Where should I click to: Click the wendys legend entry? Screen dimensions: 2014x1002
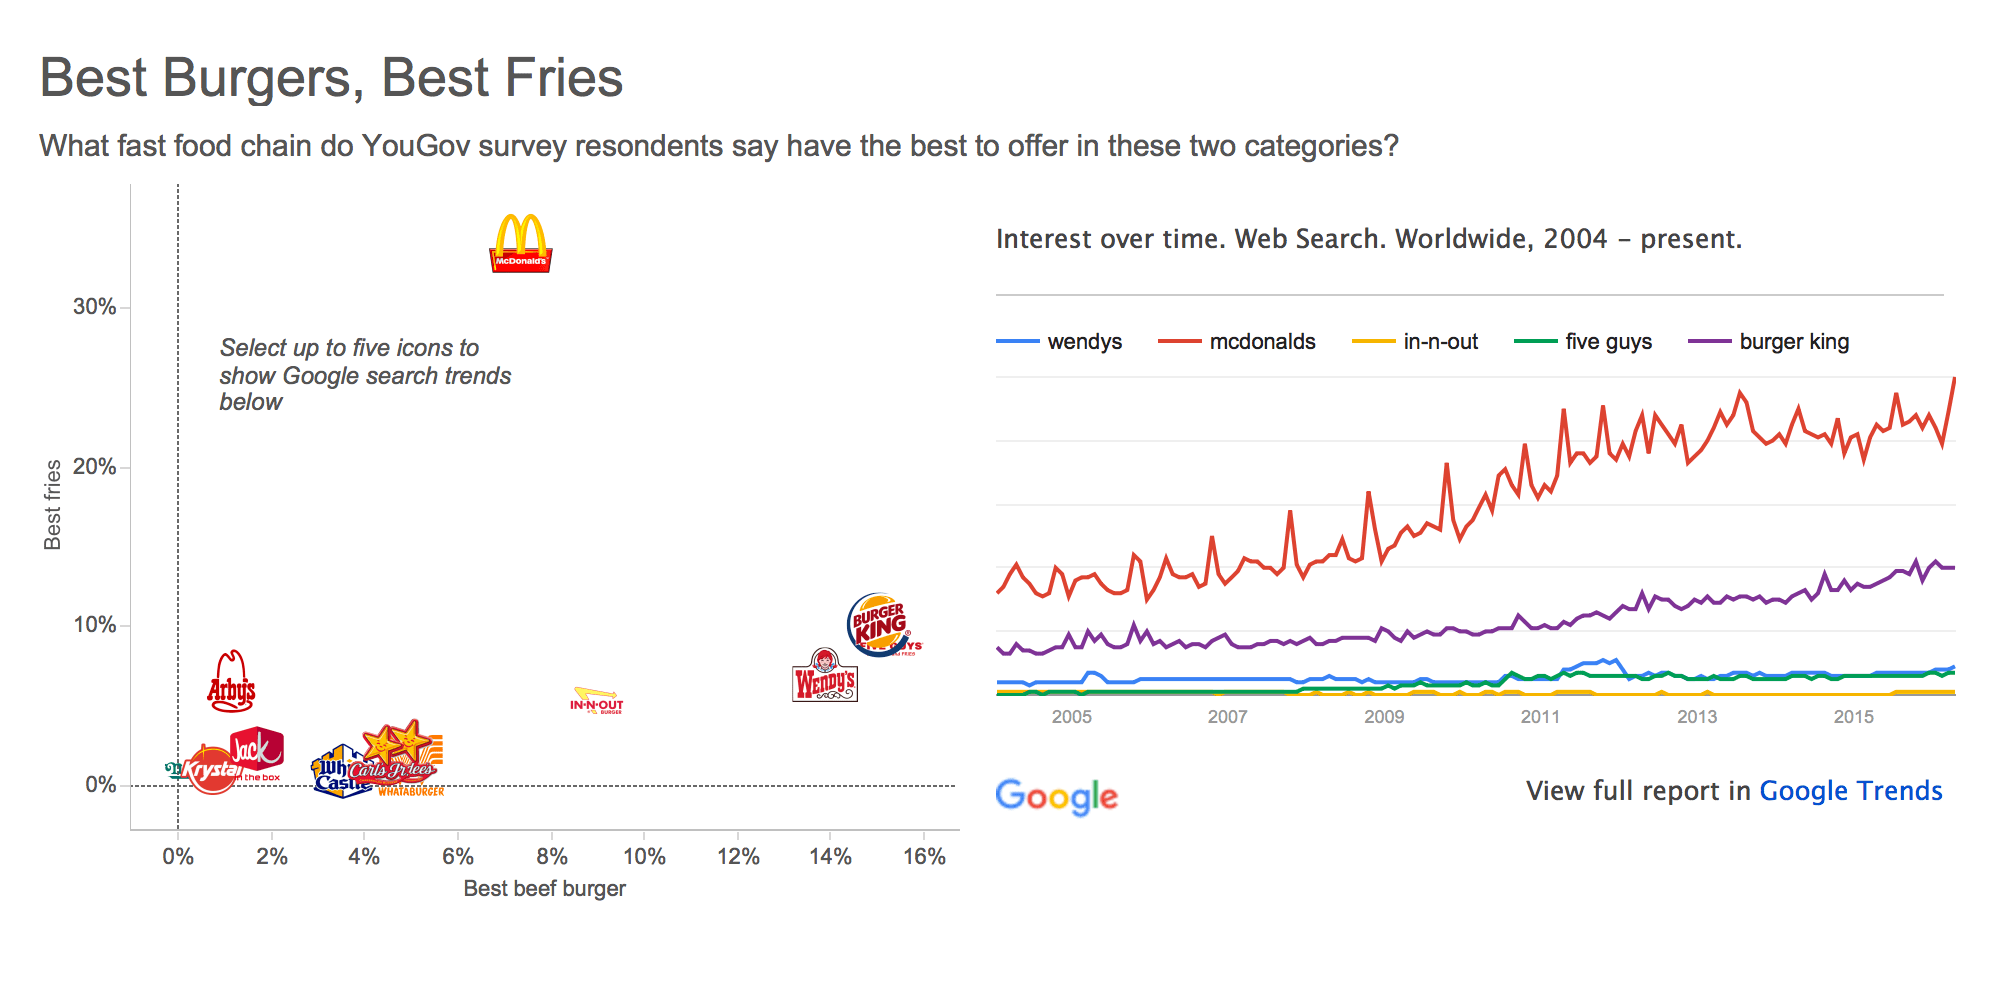pyautogui.click(x=1084, y=342)
